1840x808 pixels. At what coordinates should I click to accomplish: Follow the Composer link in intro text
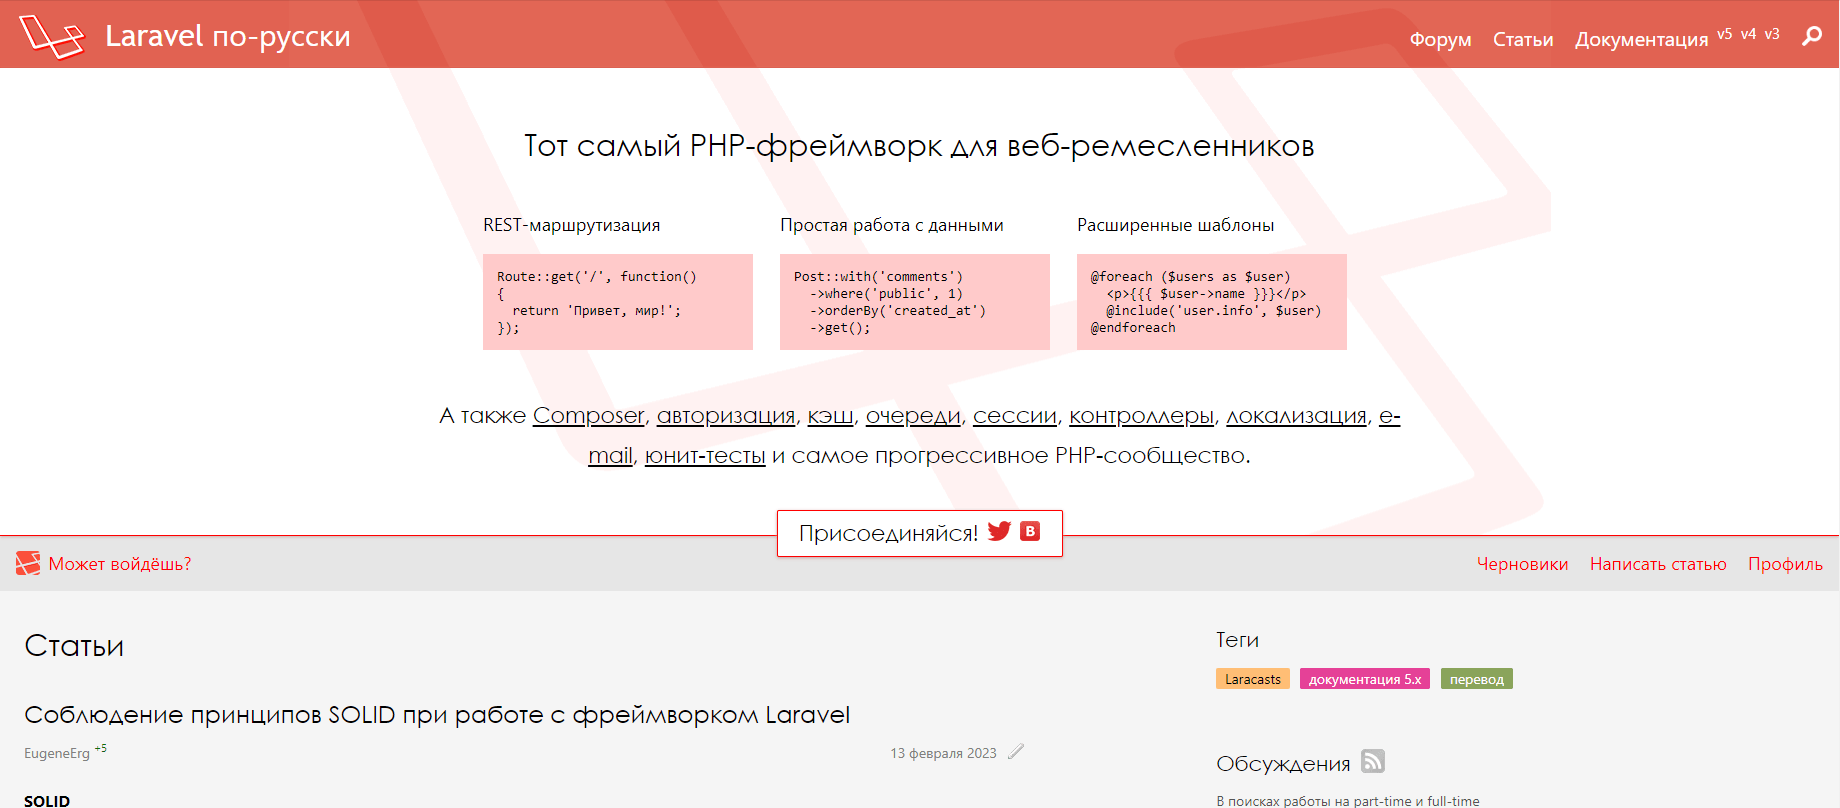pyautogui.click(x=588, y=416)
